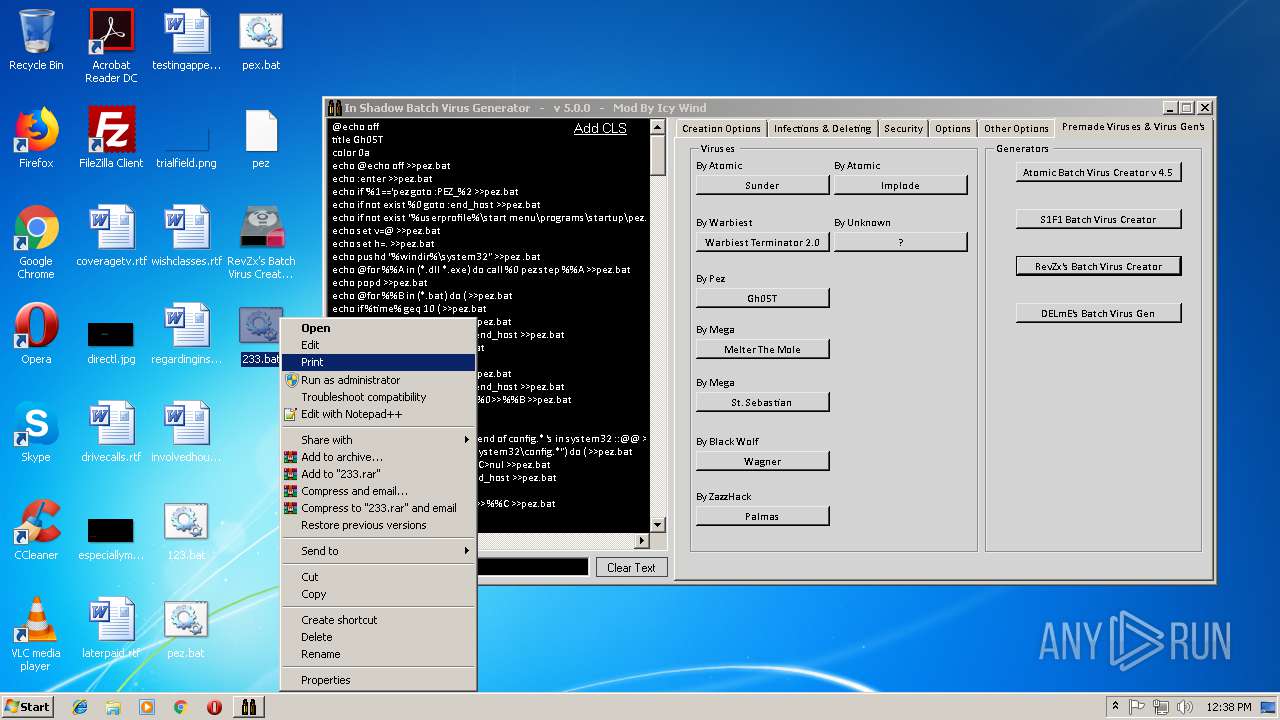Open regardingins... document icon
The height and width of the screenshot is (720, 1280).
click(x=186, y=334)
